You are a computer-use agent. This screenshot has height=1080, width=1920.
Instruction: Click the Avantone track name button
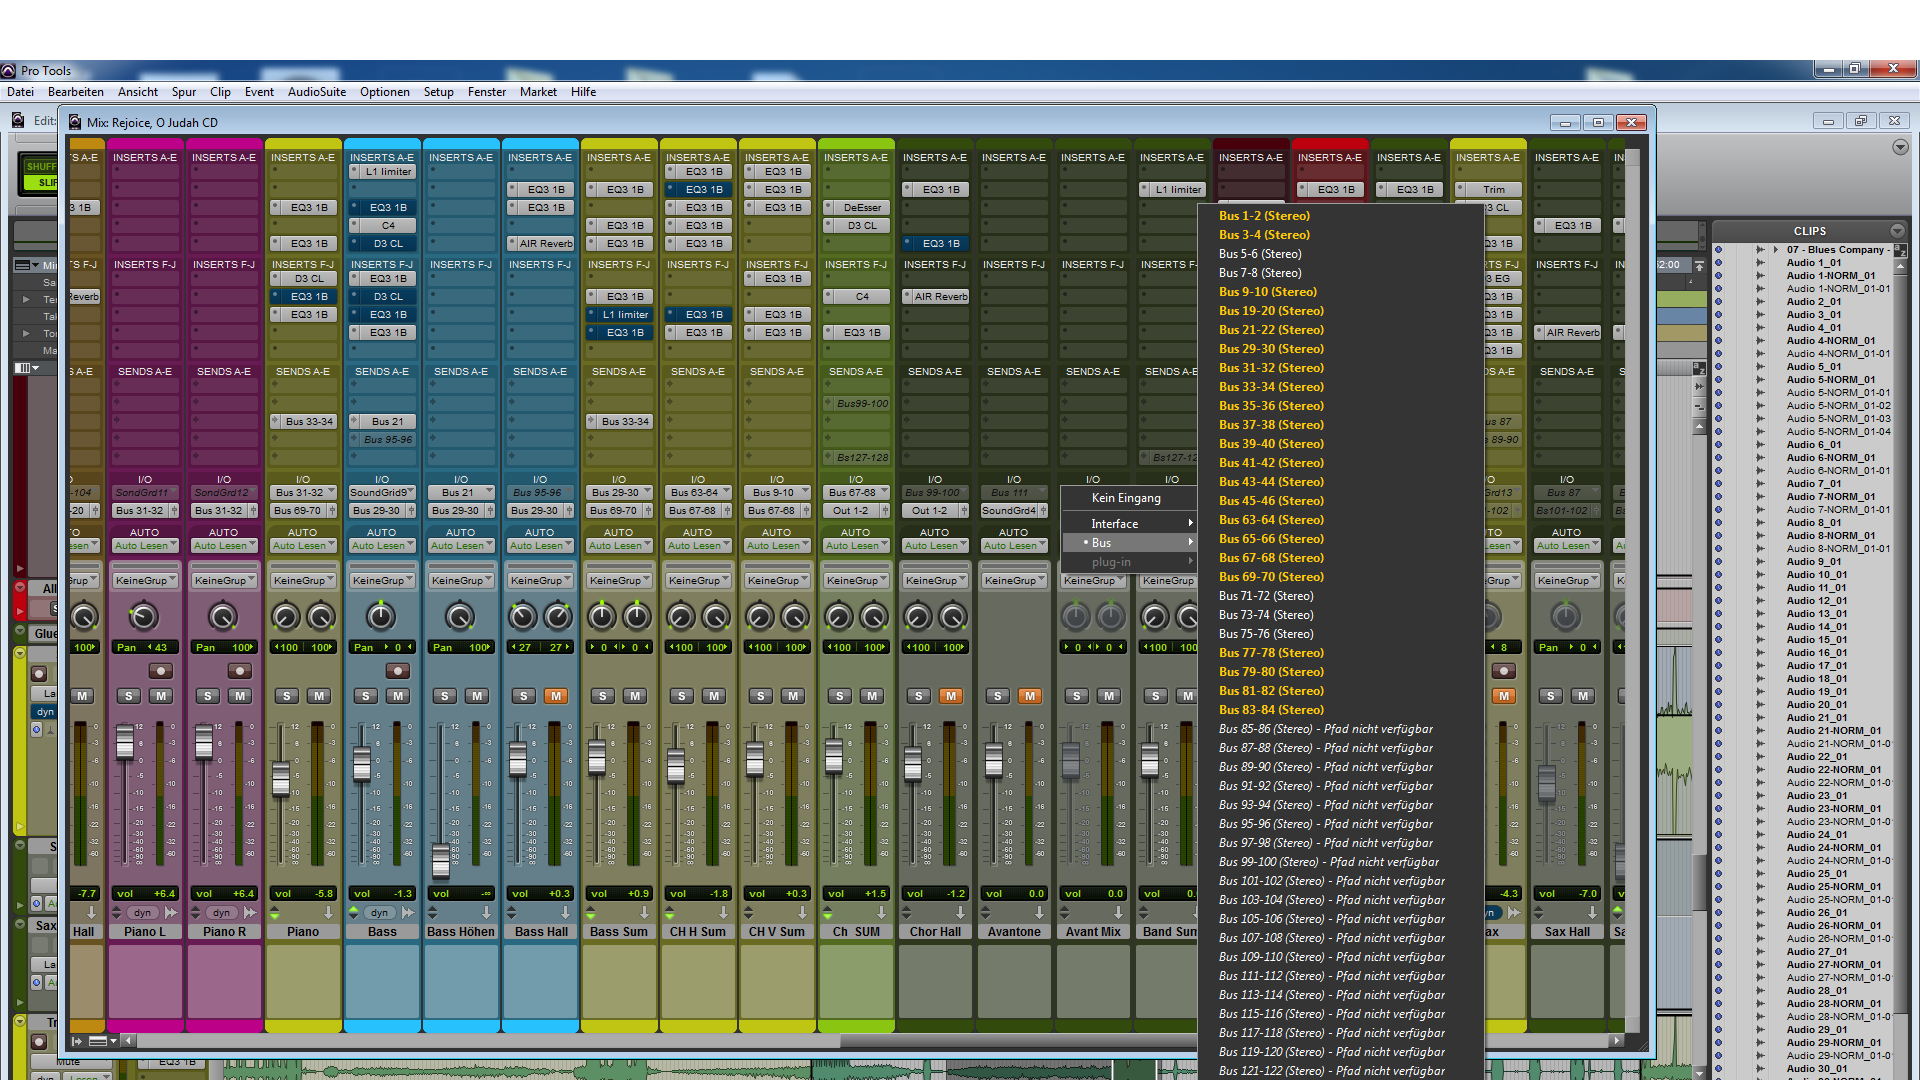[x=1014, y=932]
